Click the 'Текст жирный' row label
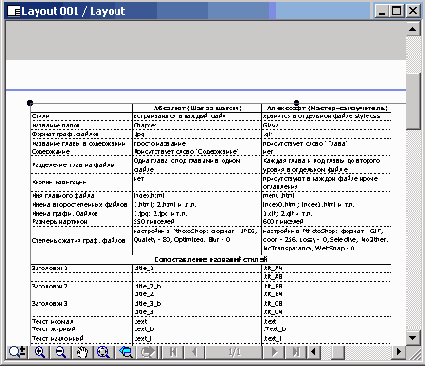425x366 pixels. pos(53,329)
